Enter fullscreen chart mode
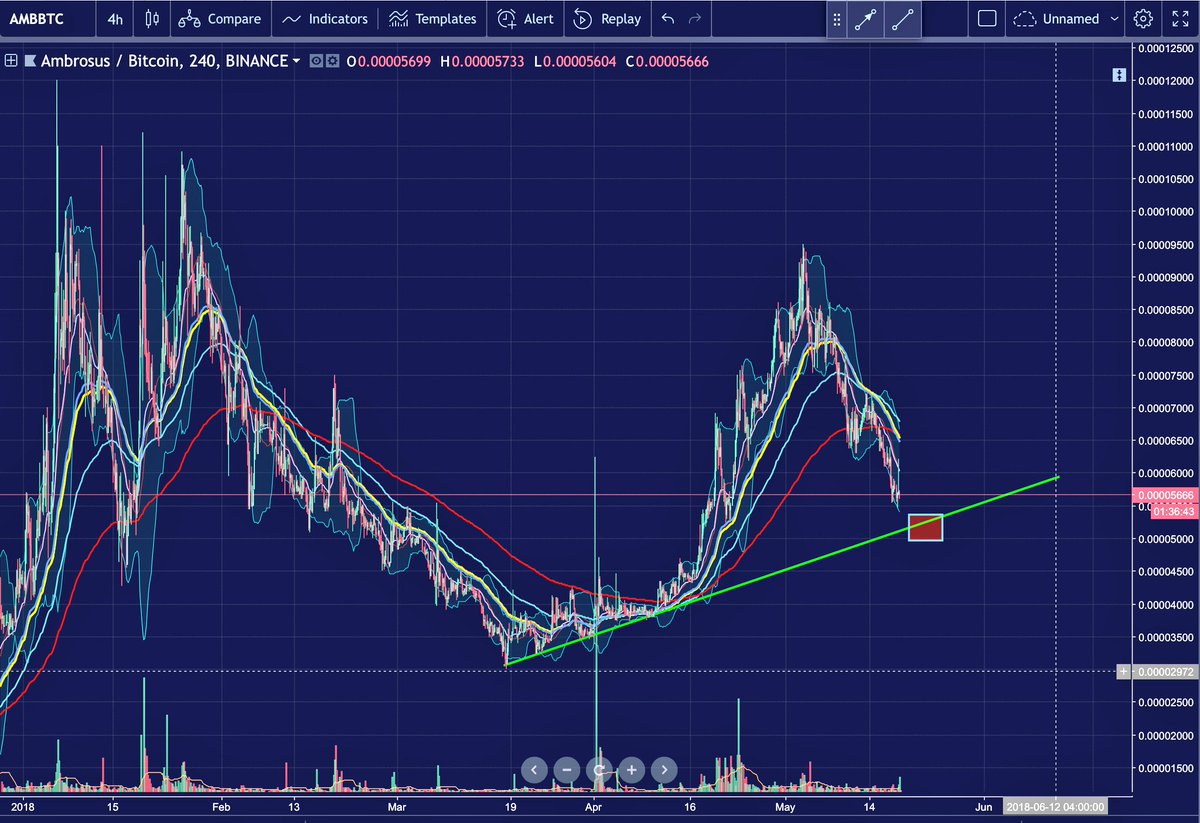The height and width of the screenshot is (823, 1200). coord(1179,19)
